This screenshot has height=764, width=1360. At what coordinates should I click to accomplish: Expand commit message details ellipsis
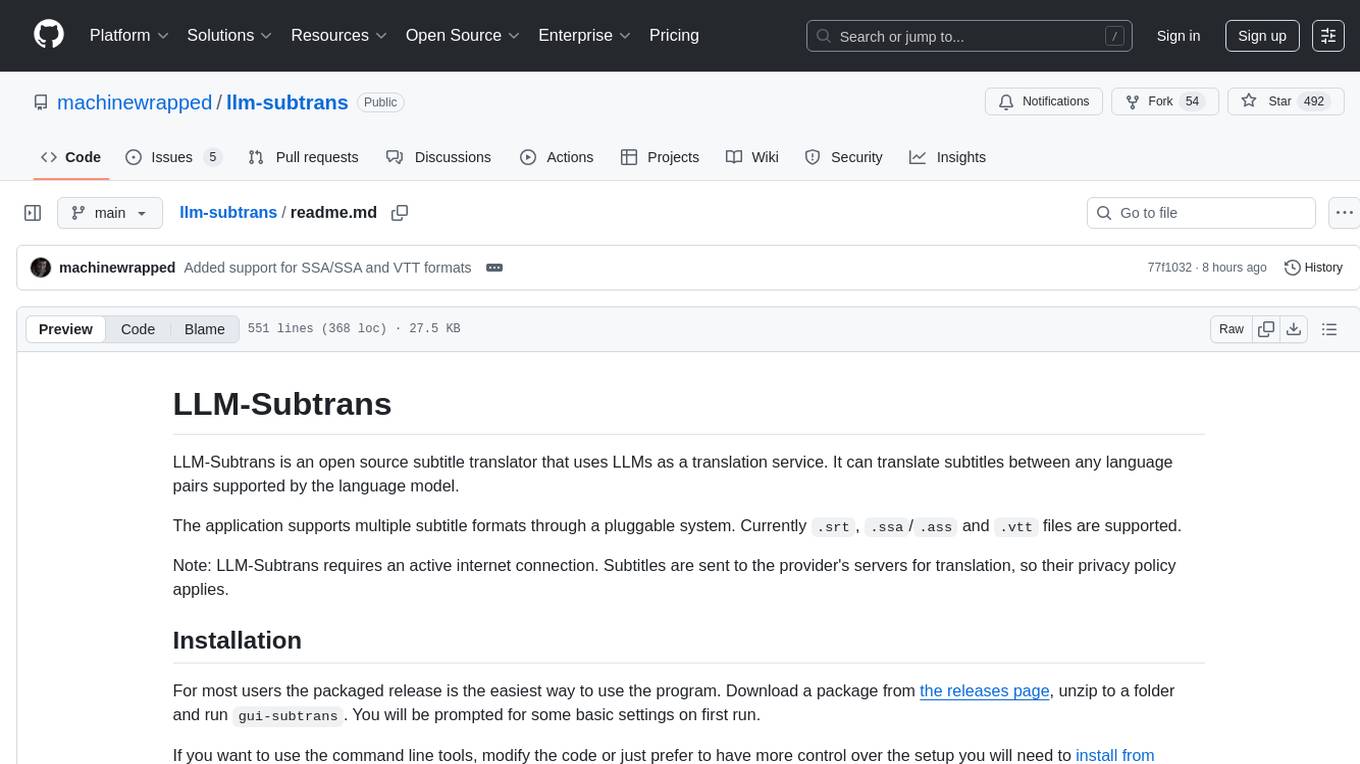pyautogui.click(x=494, y=268)
